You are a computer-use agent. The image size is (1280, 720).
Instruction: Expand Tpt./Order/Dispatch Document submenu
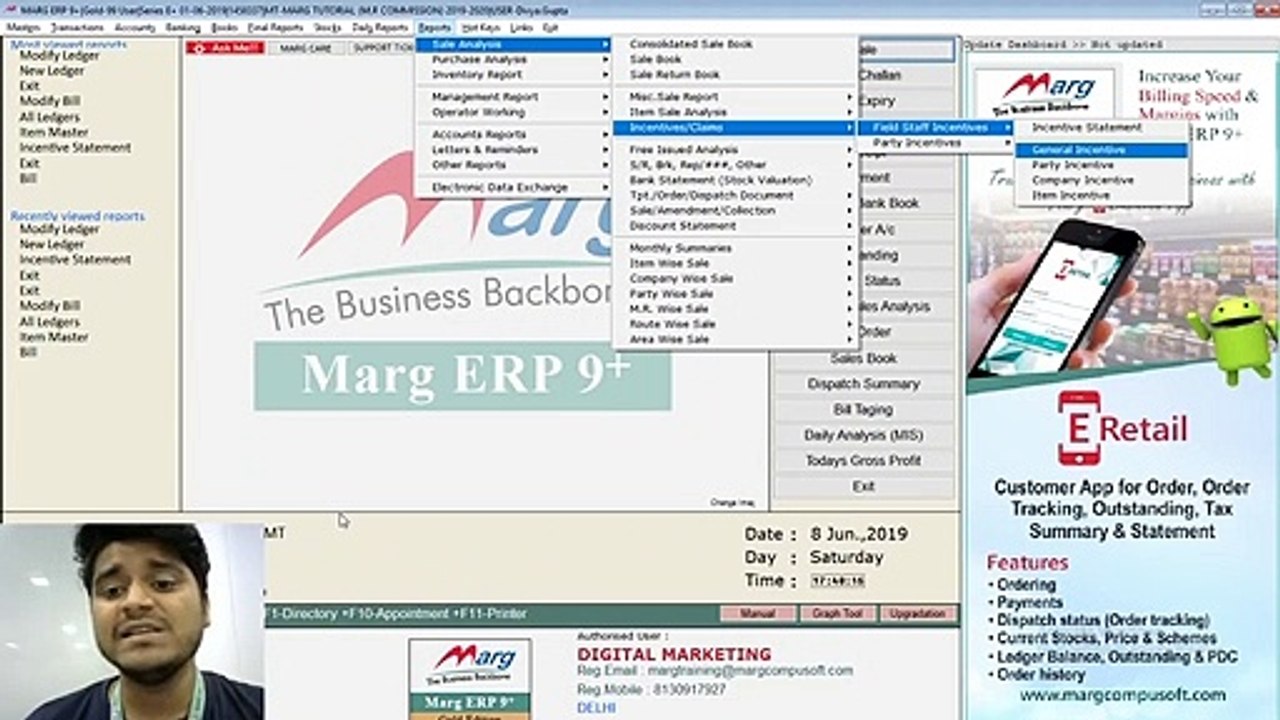[735, 196]
